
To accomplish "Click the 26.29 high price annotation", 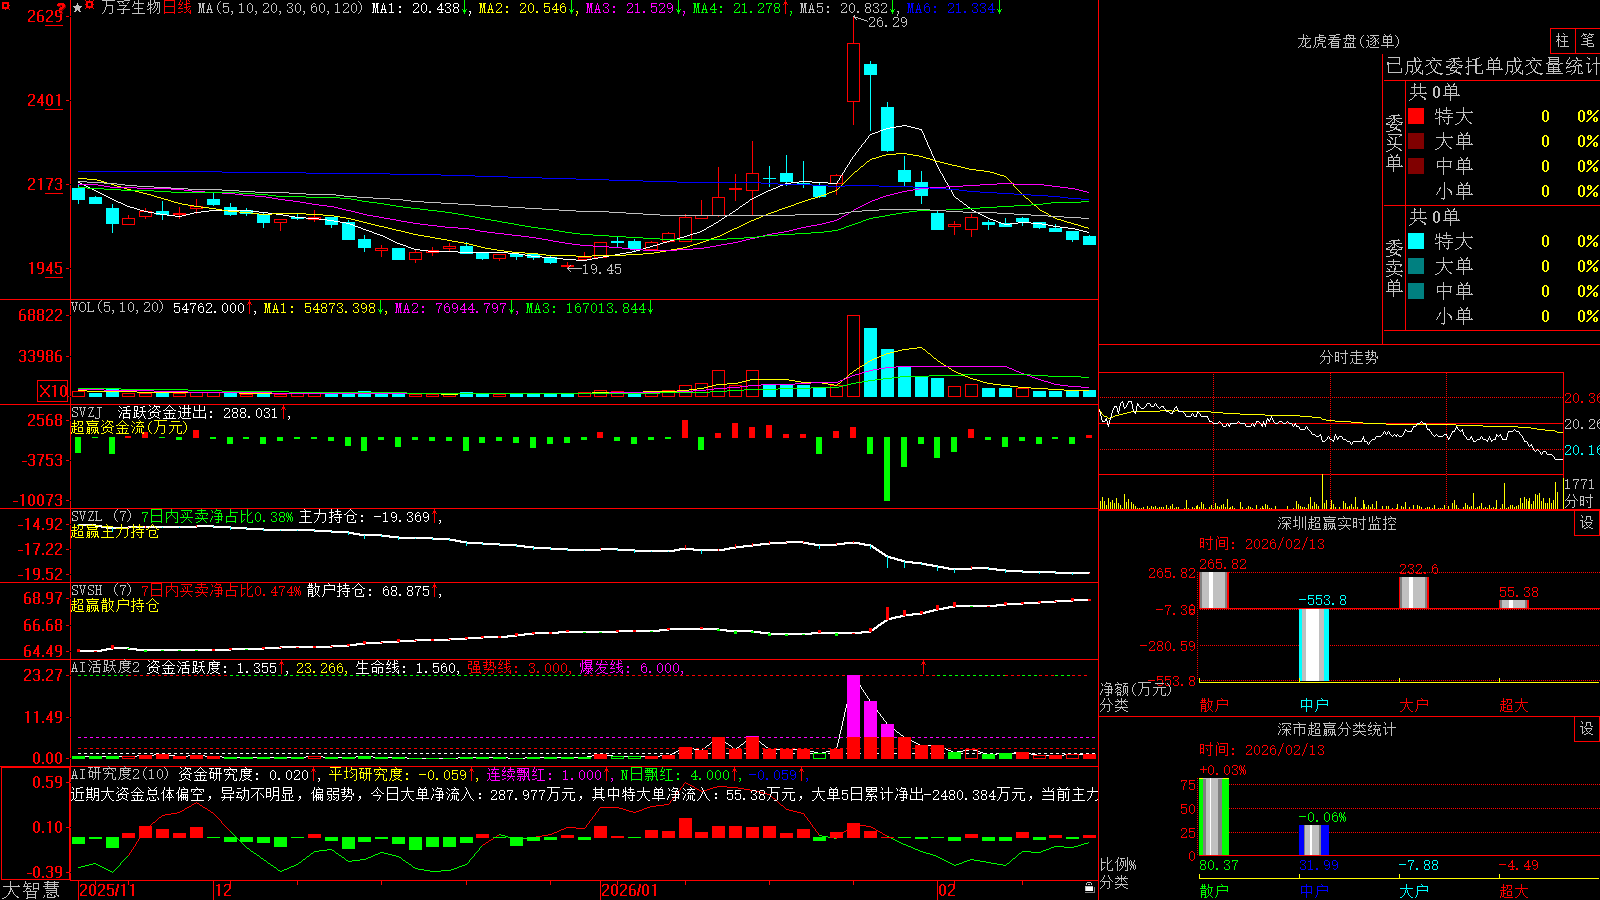I will tap(887, 22).
